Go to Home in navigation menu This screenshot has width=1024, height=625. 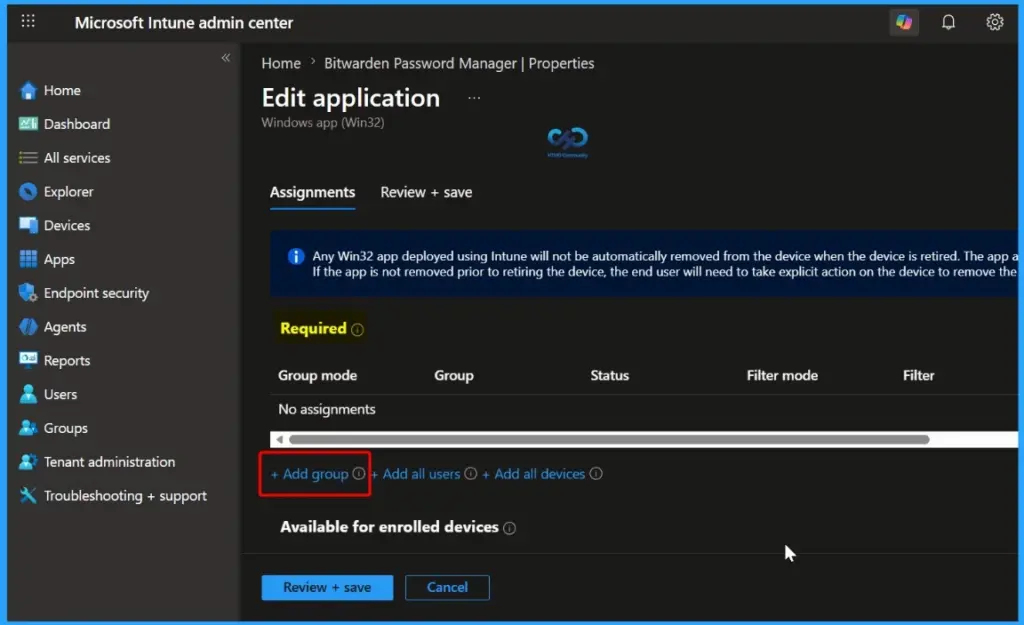coord(62,91)
